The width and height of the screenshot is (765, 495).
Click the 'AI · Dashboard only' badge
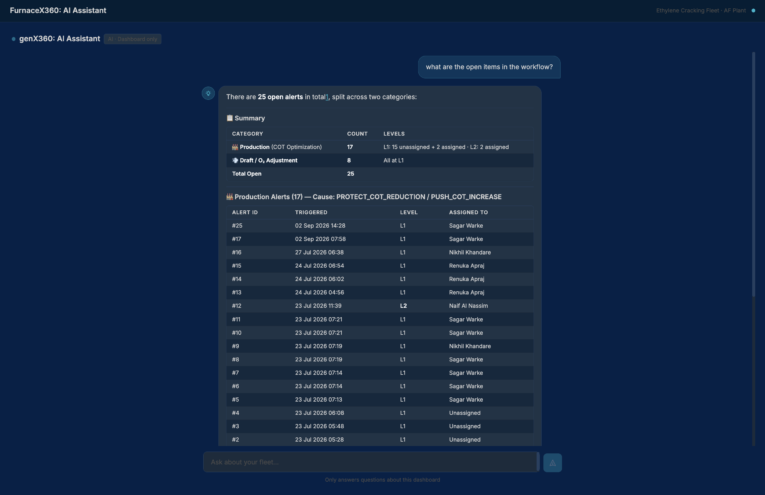pos(133,39)
